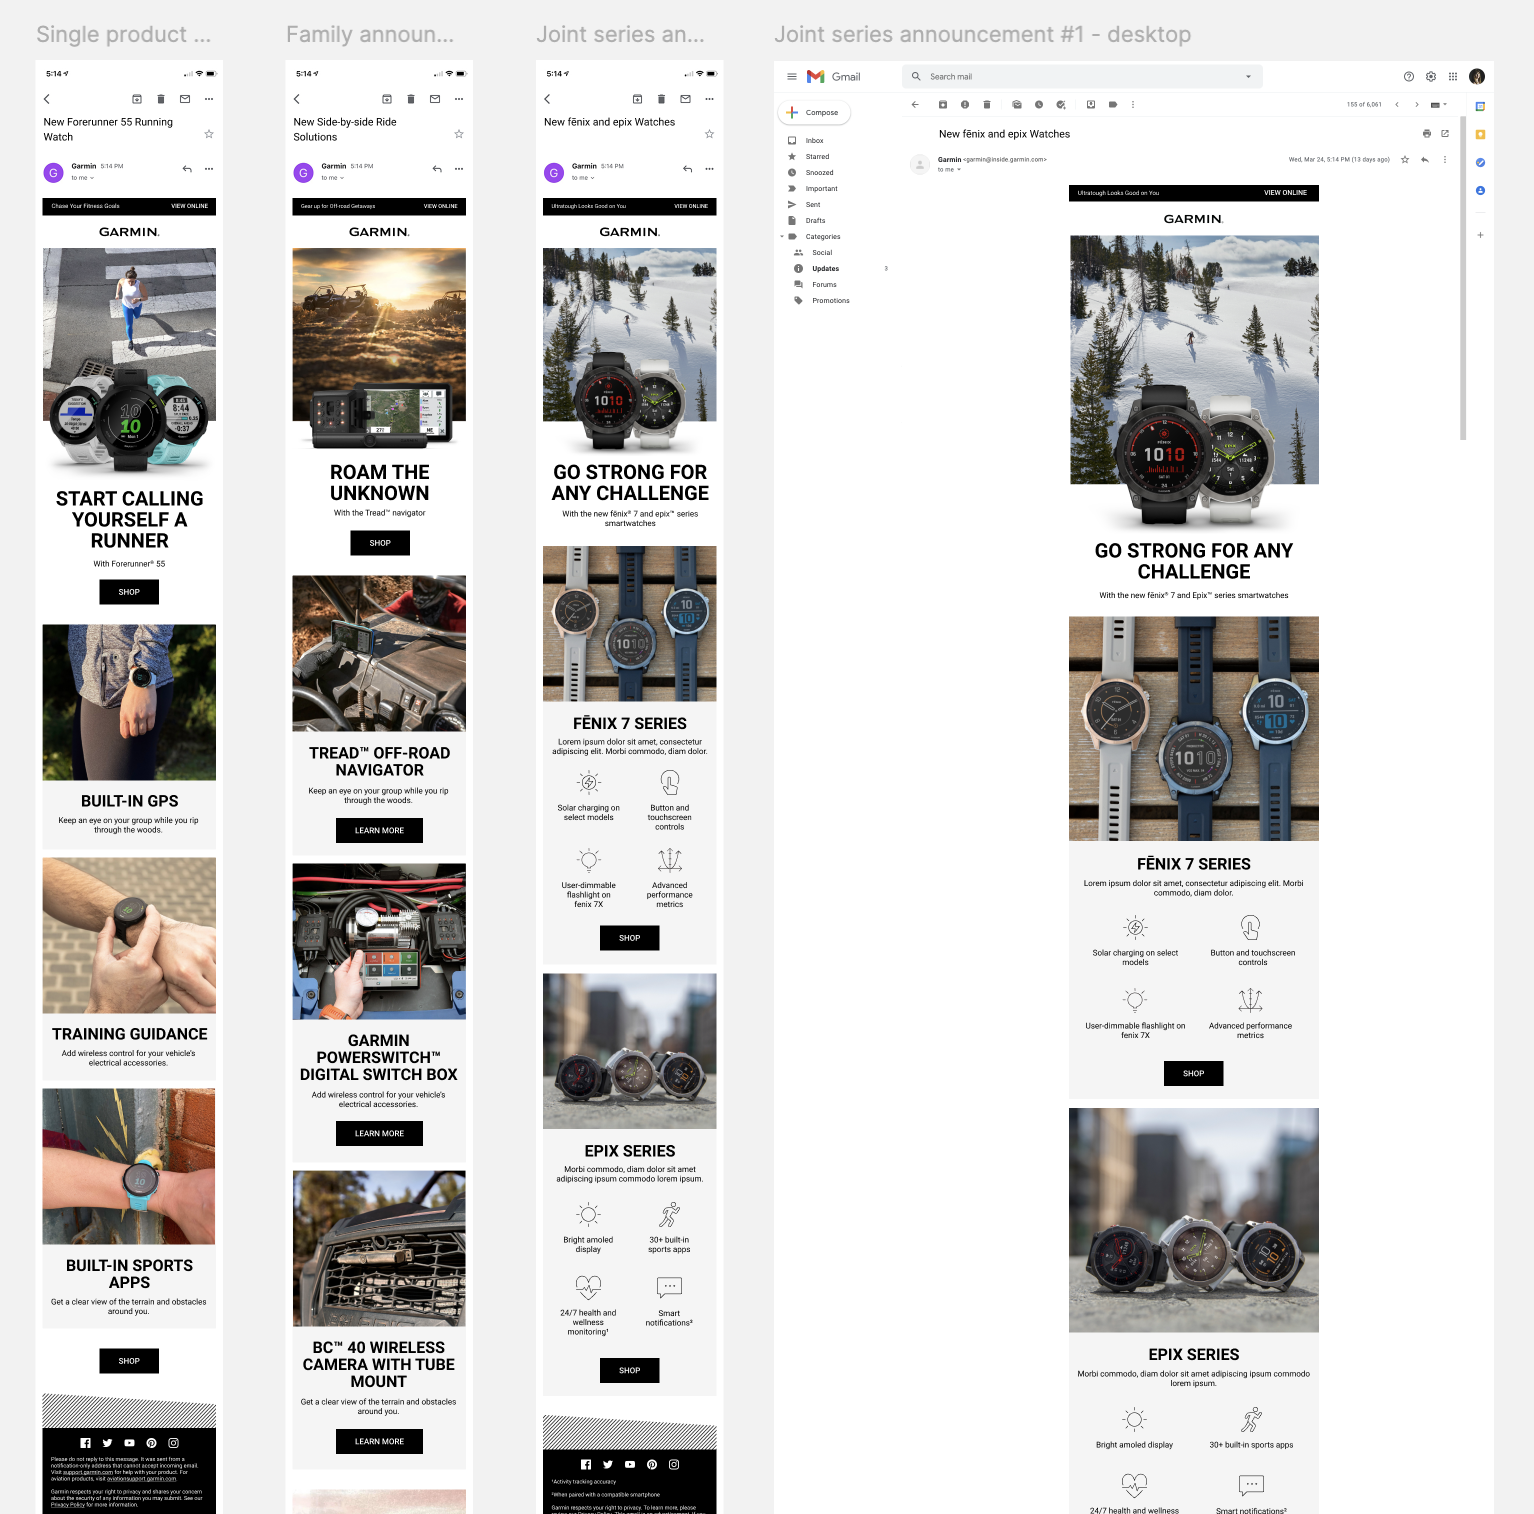Click SHOP under Start Calling Yourself a Runner
The image size is (1534, 1514).
coord(129,592)
